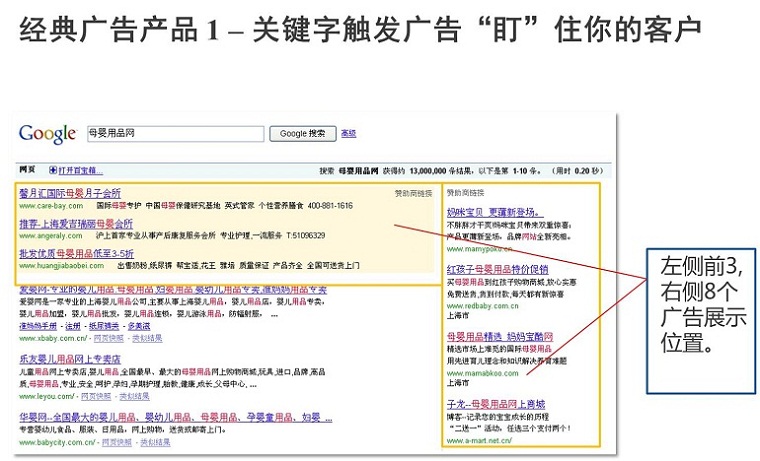
Task: Click the www.huangjiabaobei.com URL text
Action: click(62, 266)
